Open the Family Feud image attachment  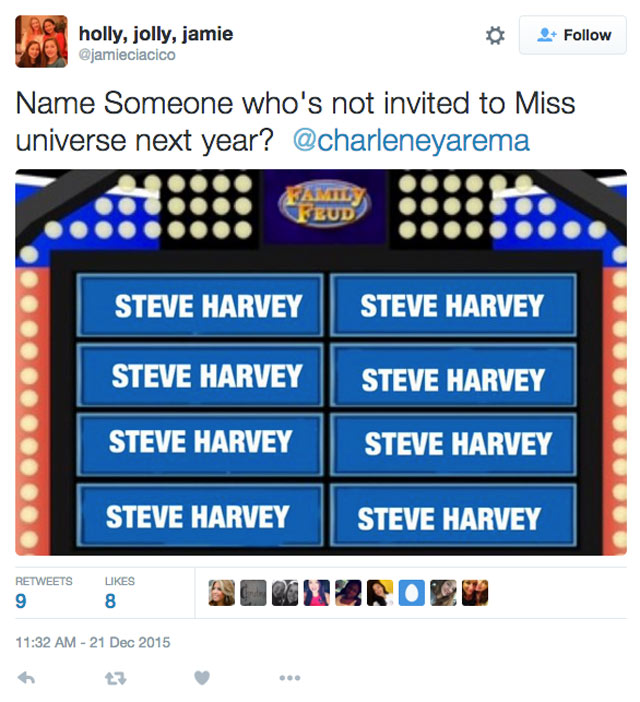321,362
